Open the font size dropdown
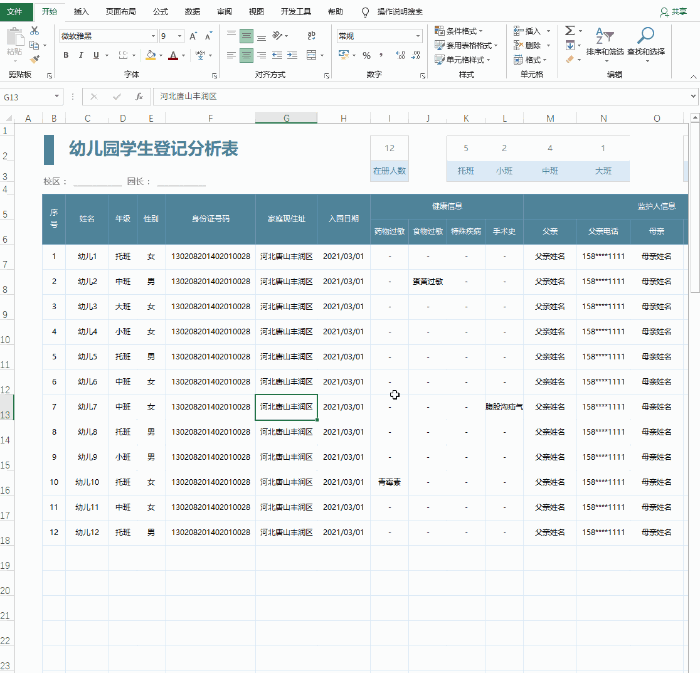Screen dimensions: 700x673 coord(179,36)
